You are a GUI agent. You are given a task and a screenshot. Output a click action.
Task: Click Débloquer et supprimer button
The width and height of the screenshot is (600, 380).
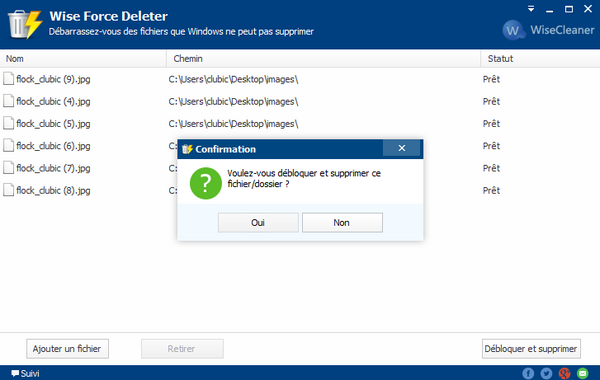531,349
